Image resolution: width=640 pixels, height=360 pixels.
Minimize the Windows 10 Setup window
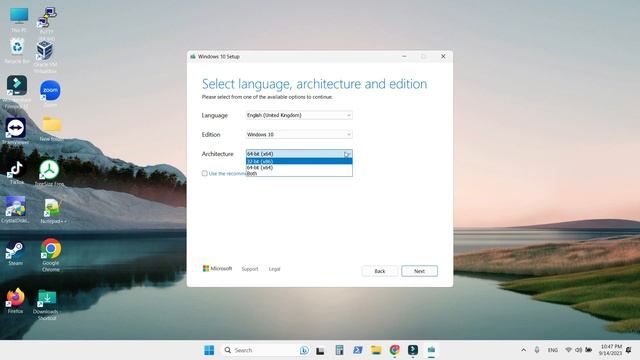(404, 56)
